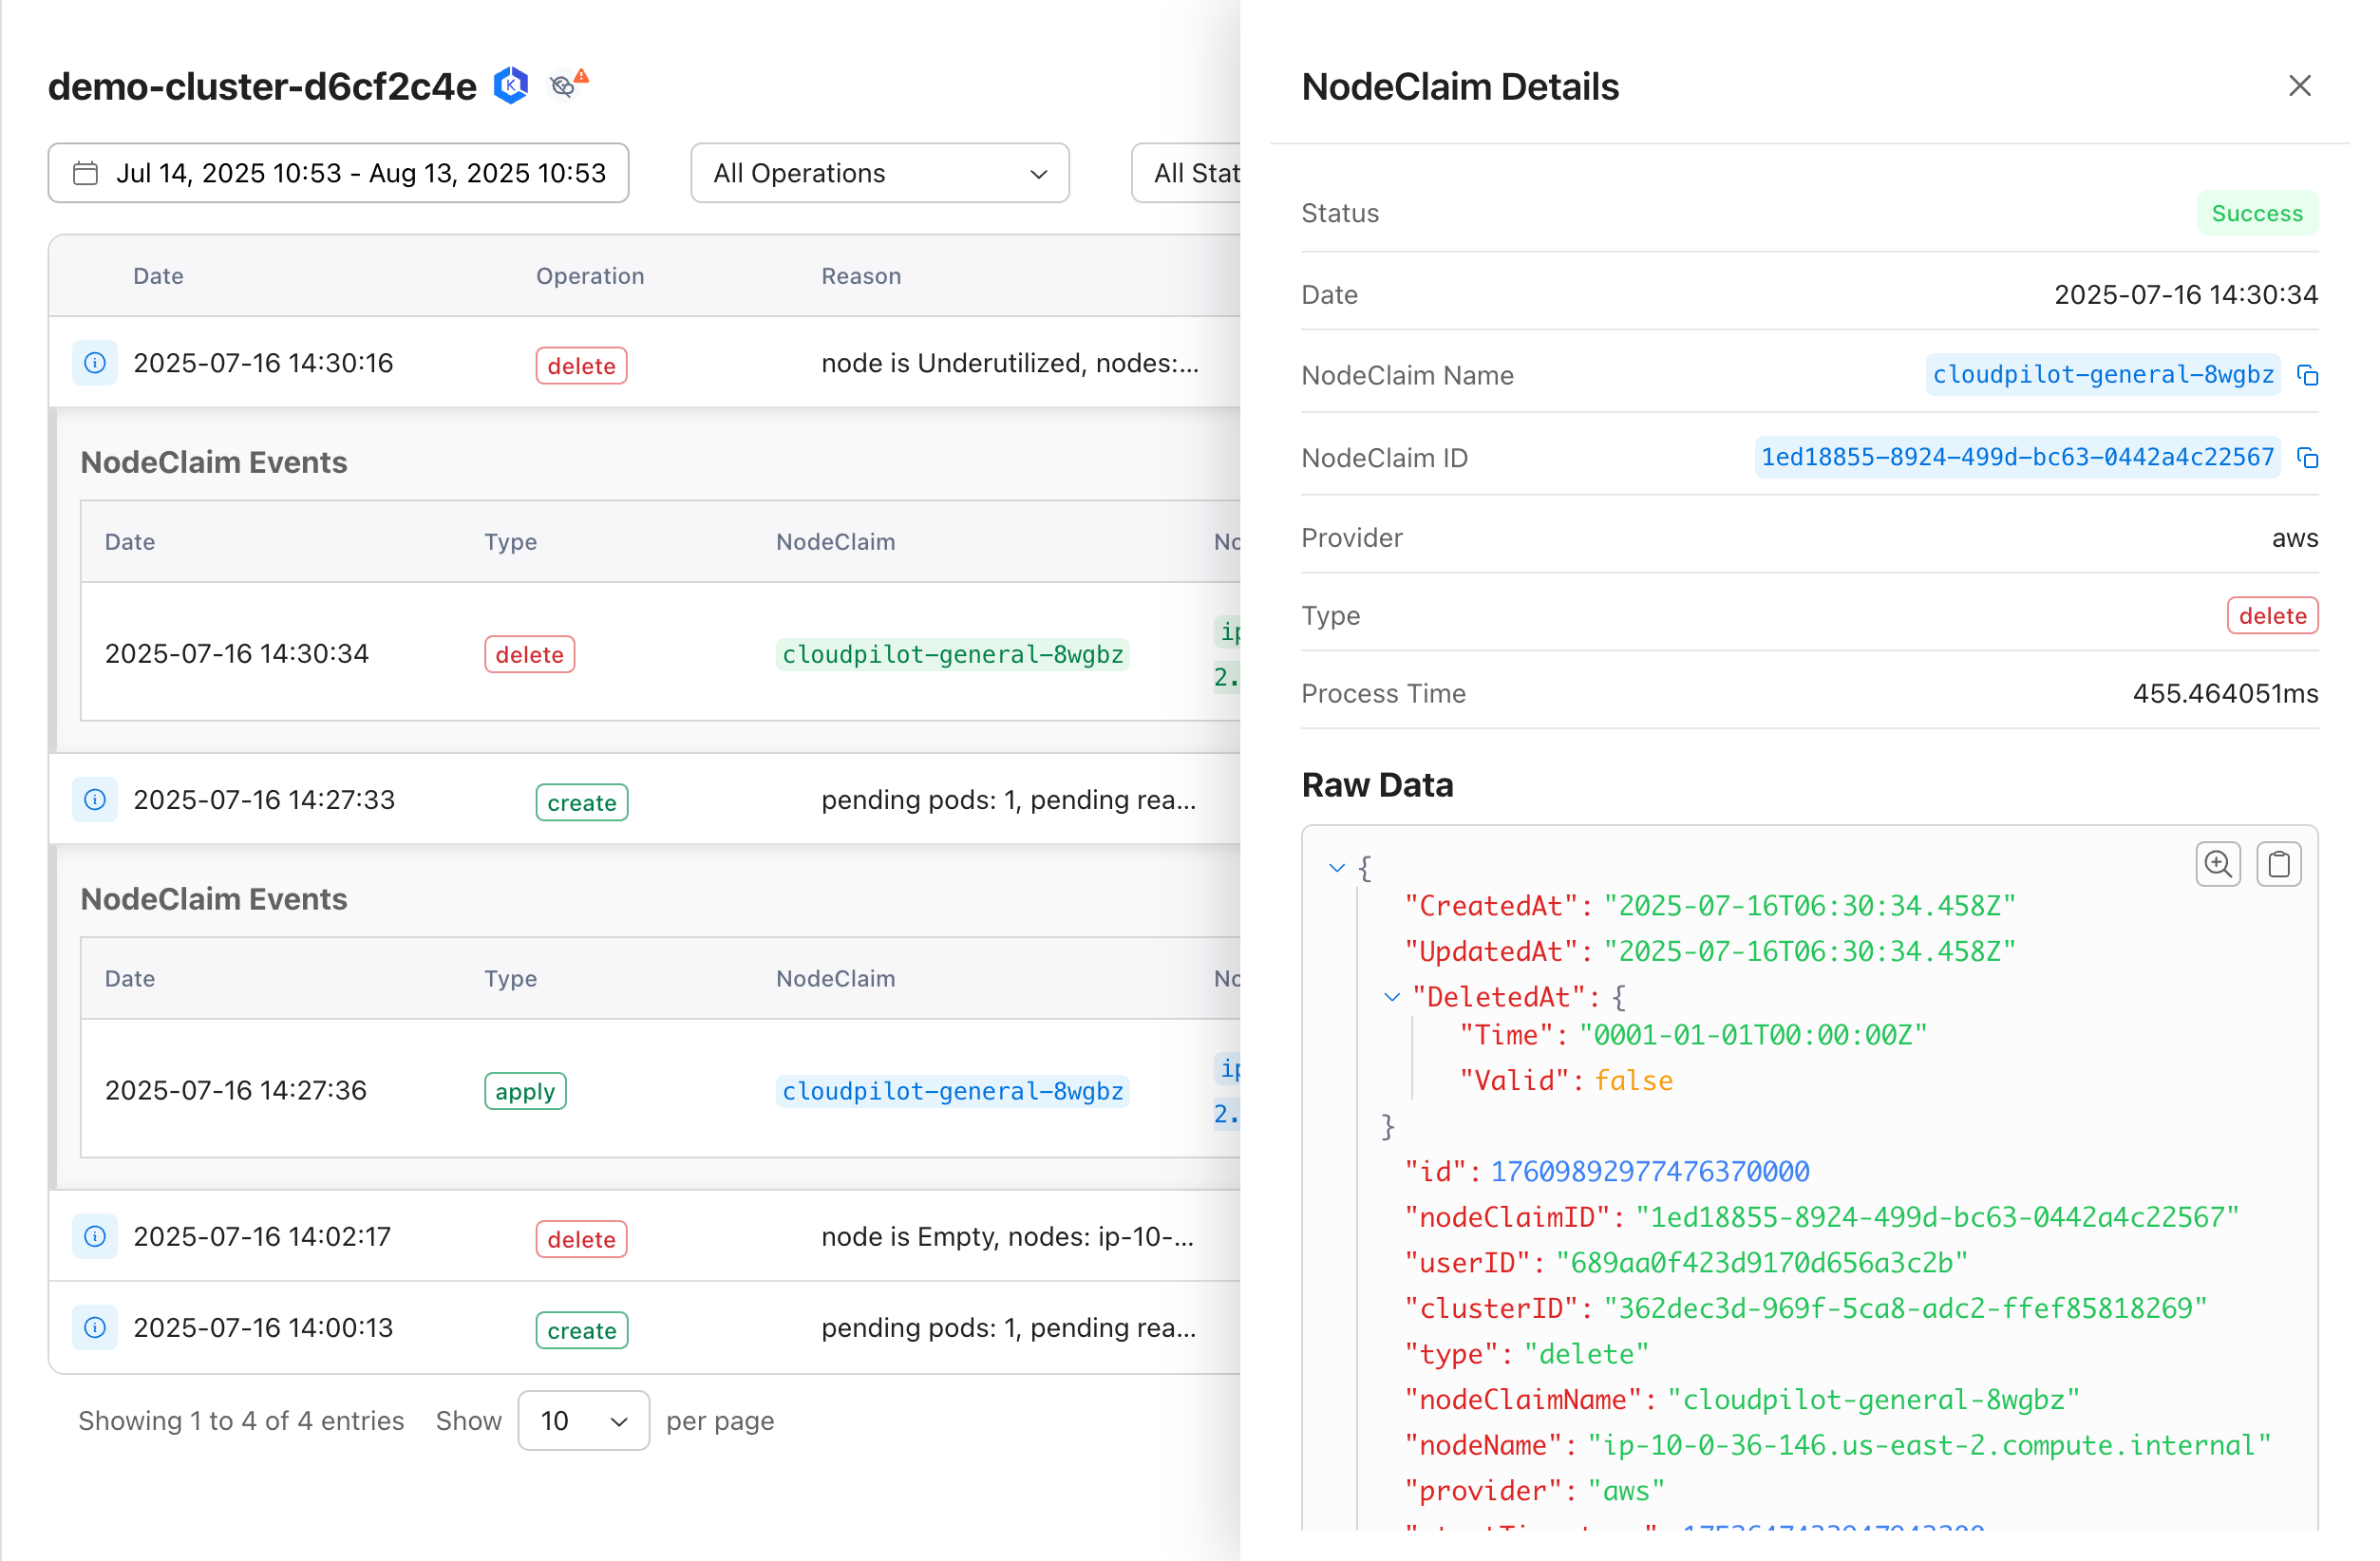The image size is (2380, 1561).
Task: Click info icon for 14:00:13 create row
Action: [95, 1328]
